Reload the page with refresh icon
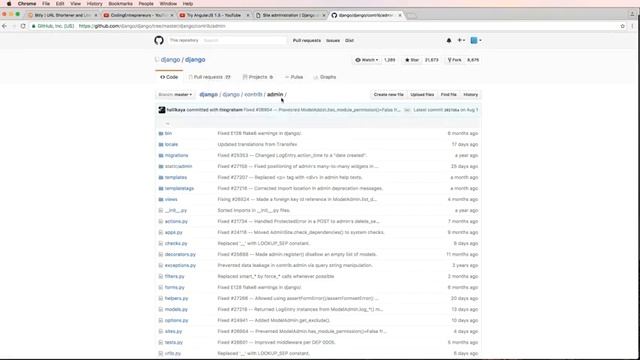Viewport: 640px width, 360px height. click(x=23, y=26)
